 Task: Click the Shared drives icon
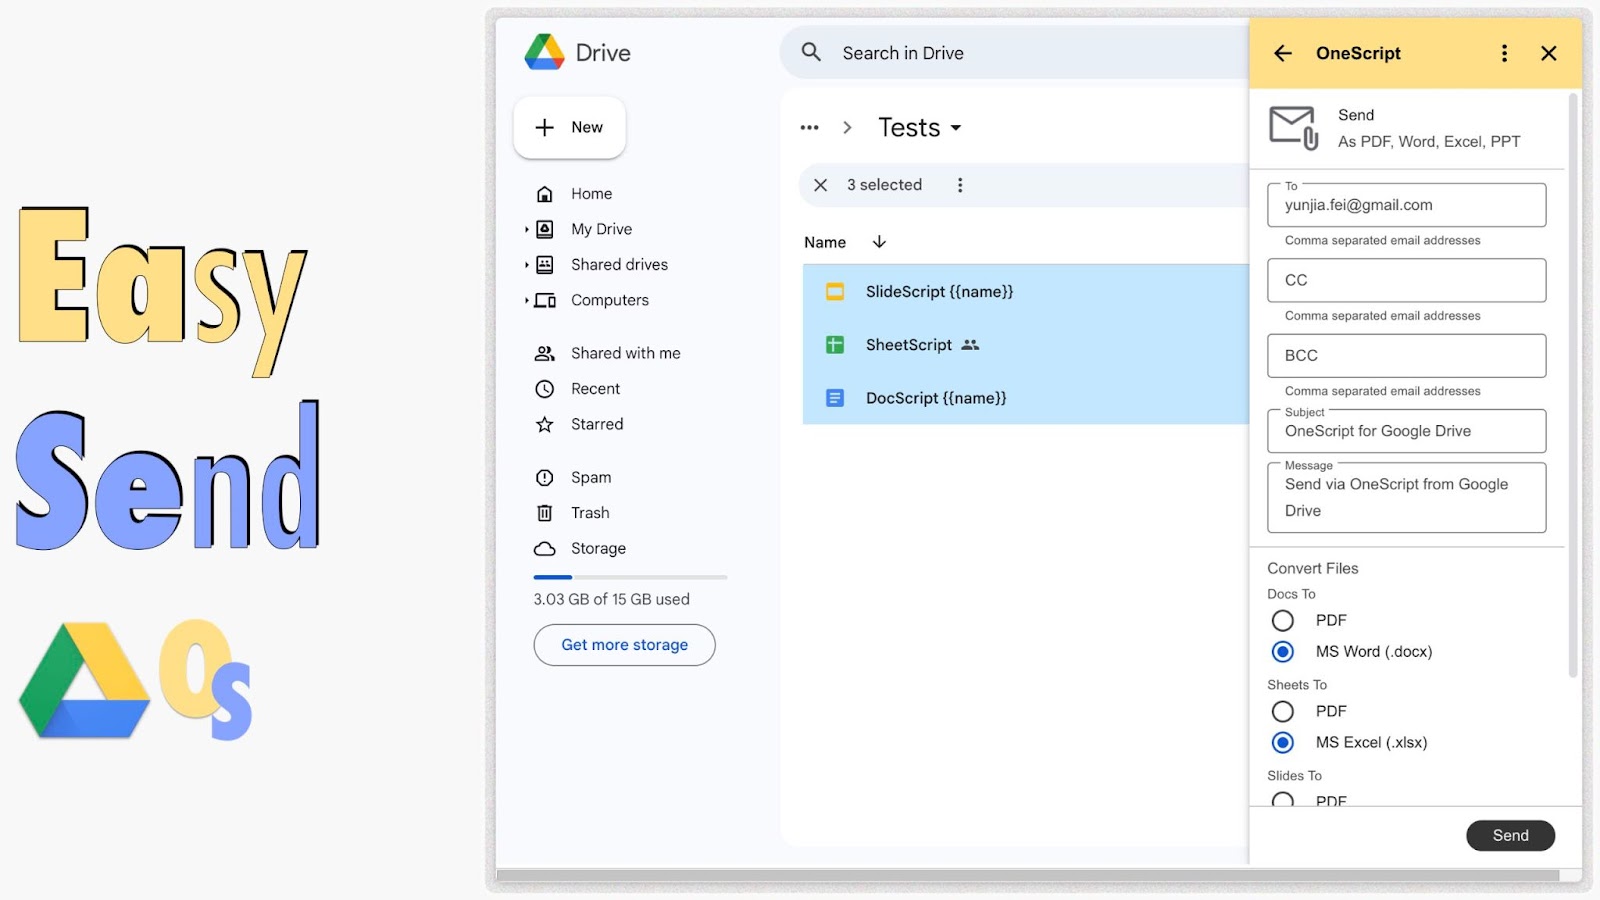[545, 265]
